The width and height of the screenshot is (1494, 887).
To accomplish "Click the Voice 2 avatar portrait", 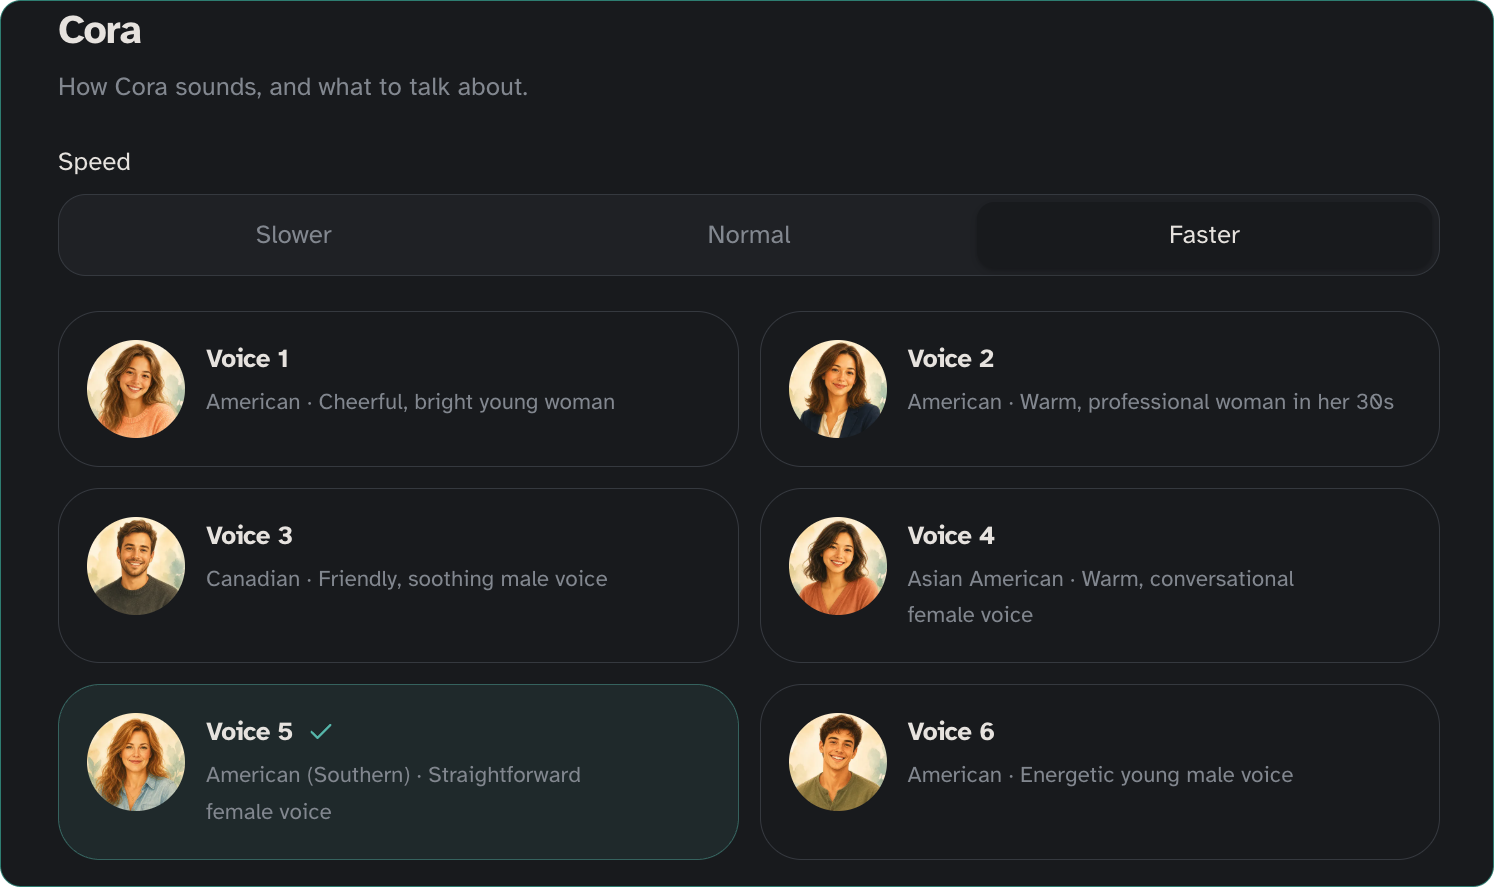I will click(838, 389).
